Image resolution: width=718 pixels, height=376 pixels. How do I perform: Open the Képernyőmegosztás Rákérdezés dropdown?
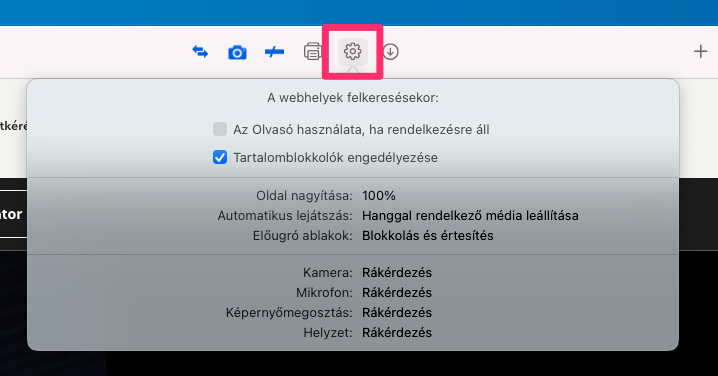pyautogui.click(x=397, y=312)
